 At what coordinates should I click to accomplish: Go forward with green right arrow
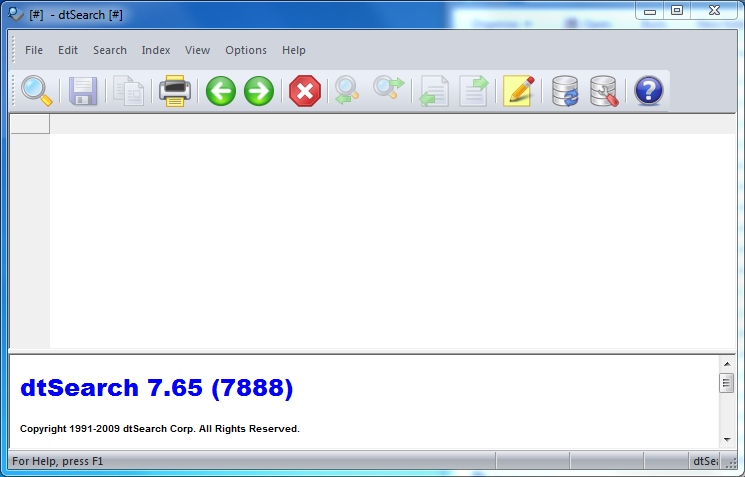[x=259, y=91]
